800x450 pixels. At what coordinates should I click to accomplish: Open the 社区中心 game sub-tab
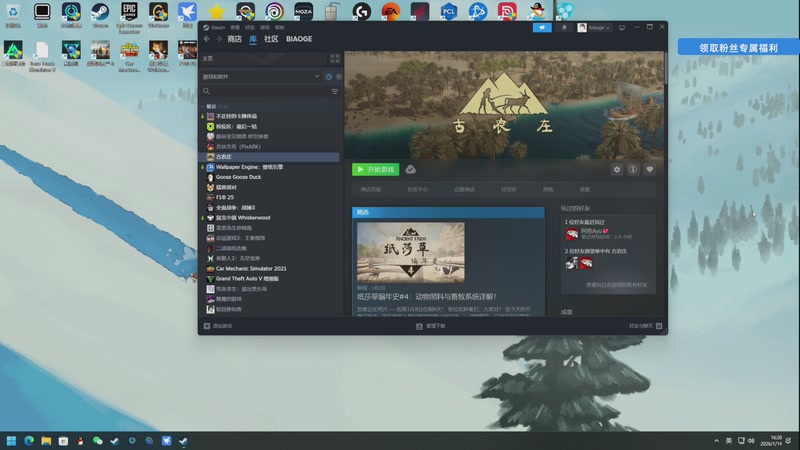pyautogui.click(x=417, y=189)
